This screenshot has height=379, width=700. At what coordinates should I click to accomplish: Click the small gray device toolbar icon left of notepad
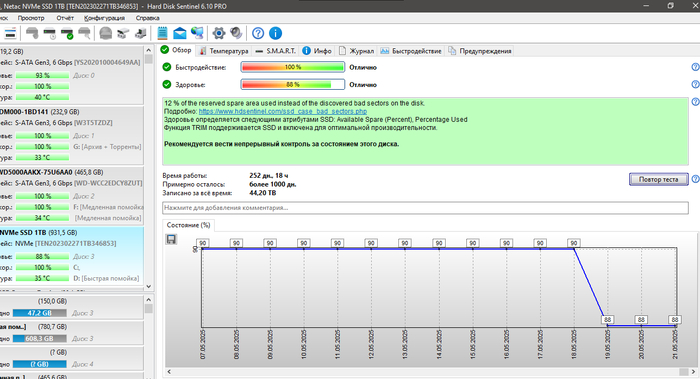click(x=140, y=33)
